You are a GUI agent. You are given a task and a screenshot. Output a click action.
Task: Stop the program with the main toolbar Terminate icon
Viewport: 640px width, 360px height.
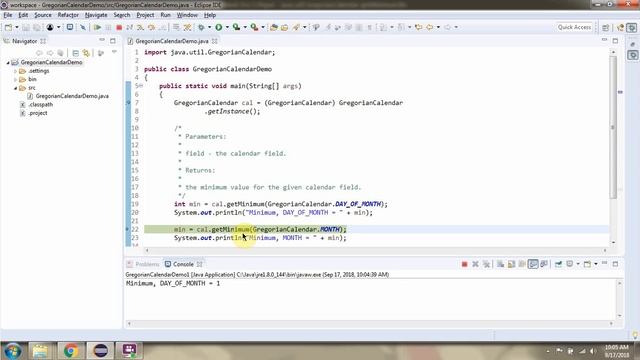coord(119,27)
